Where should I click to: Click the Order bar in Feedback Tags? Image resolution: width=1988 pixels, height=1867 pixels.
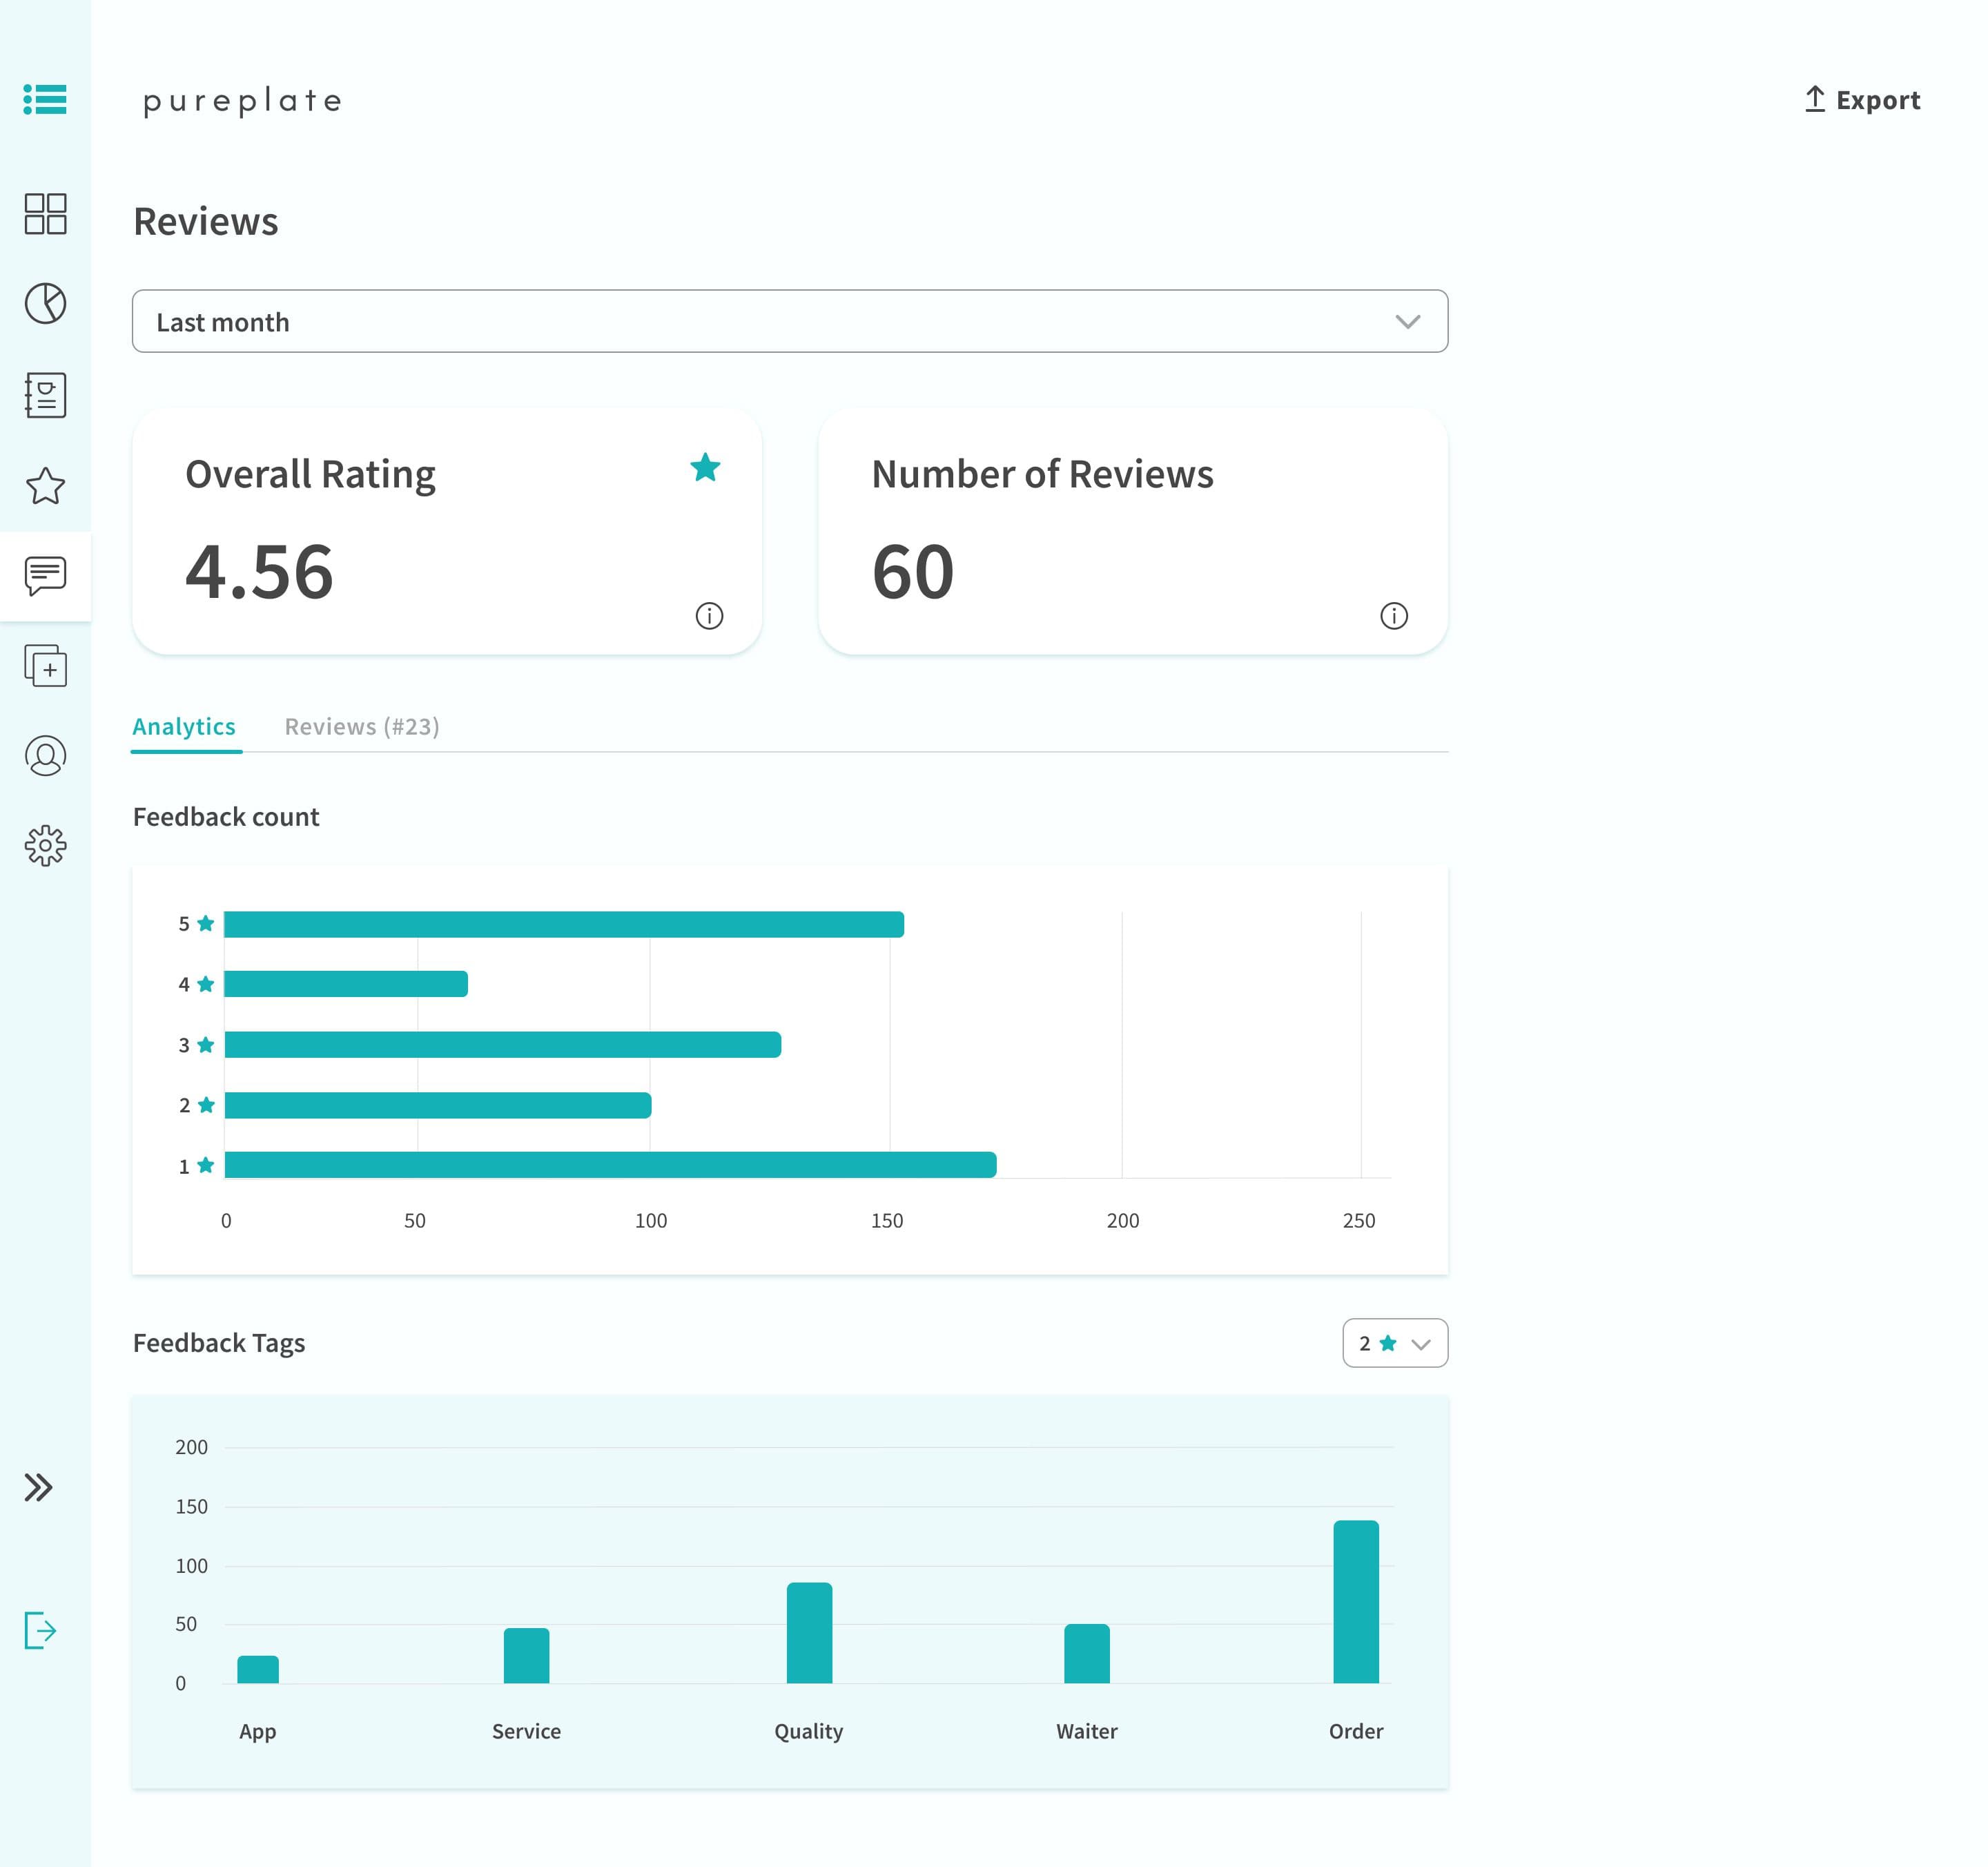click(1355, 1602)
